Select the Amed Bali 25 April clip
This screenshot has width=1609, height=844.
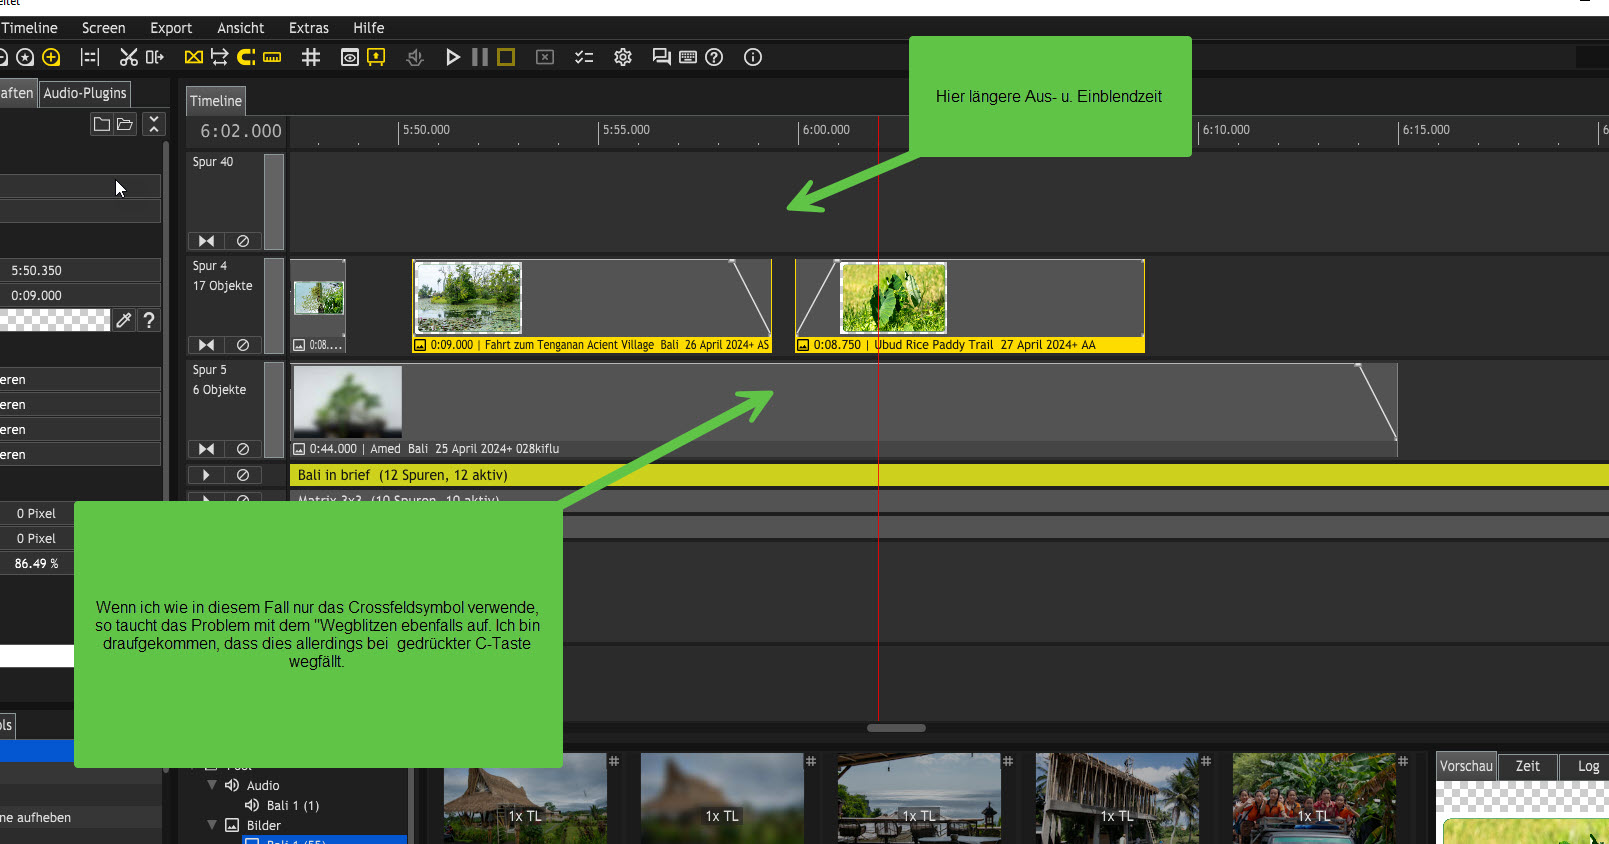(843, 410)
